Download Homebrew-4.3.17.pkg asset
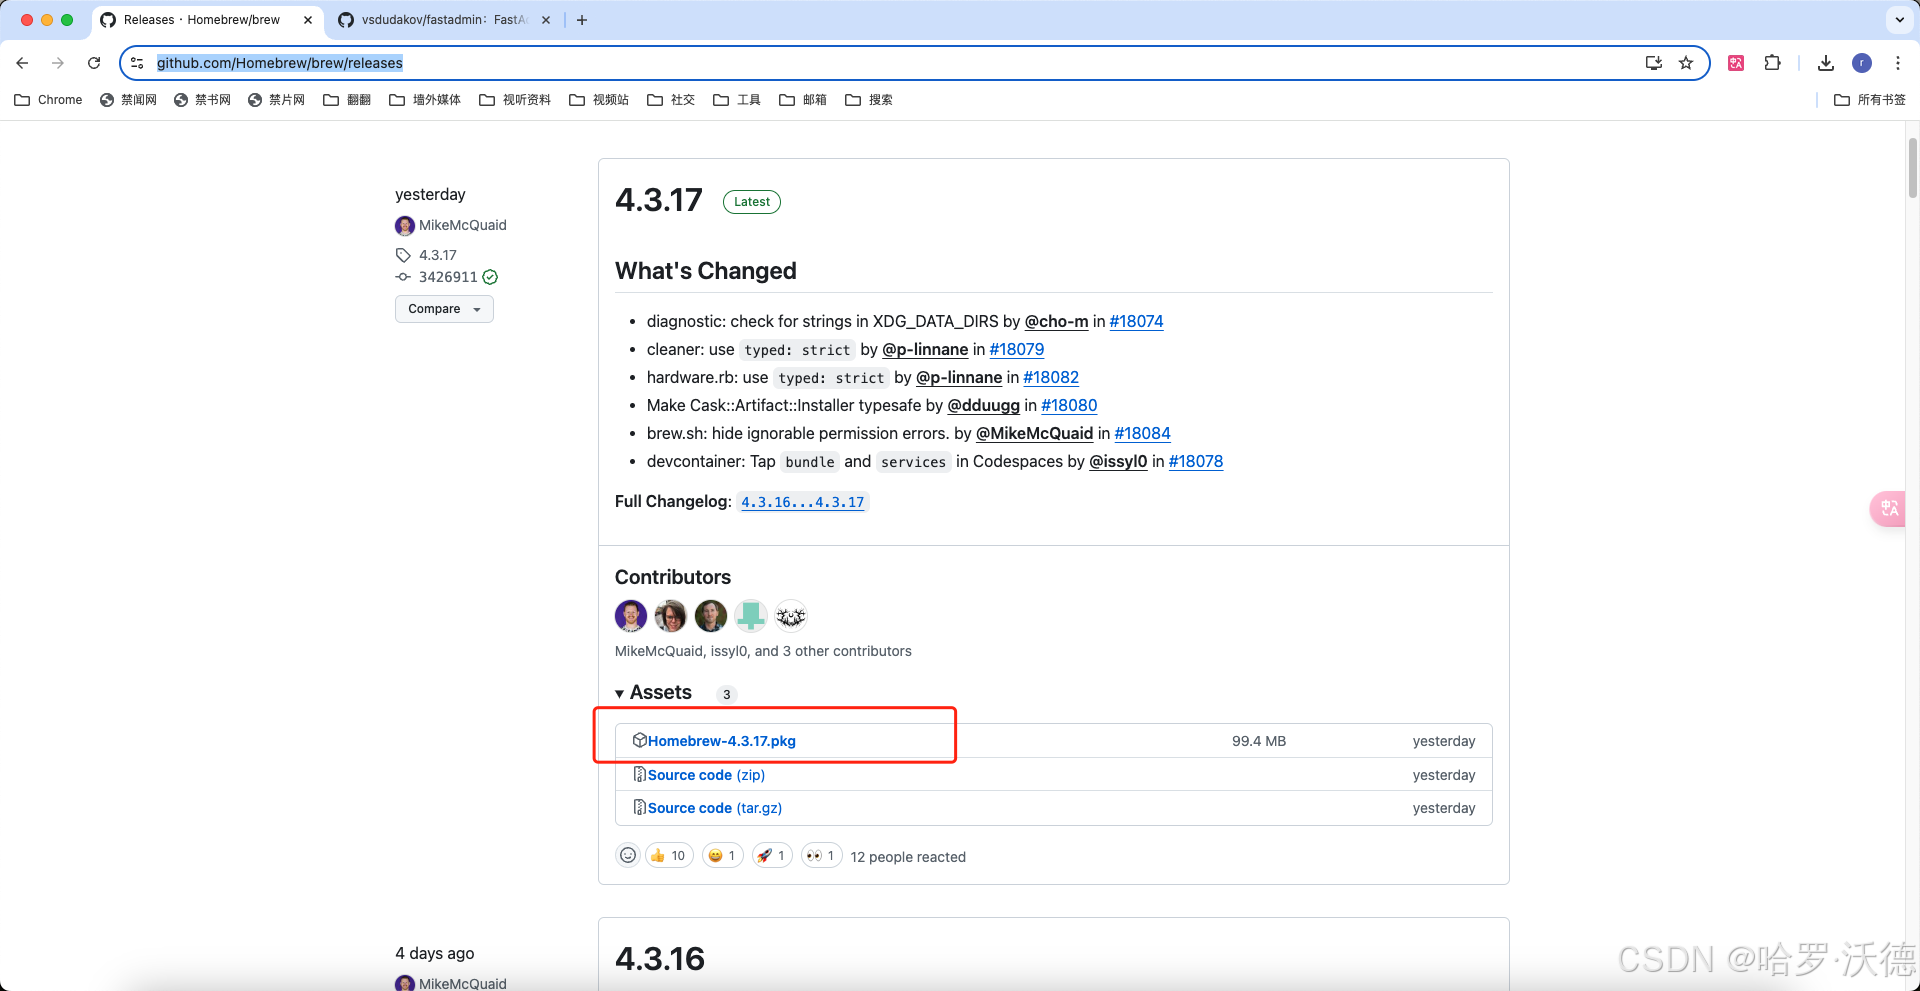1920x991 pixels. tap(722, 741)
